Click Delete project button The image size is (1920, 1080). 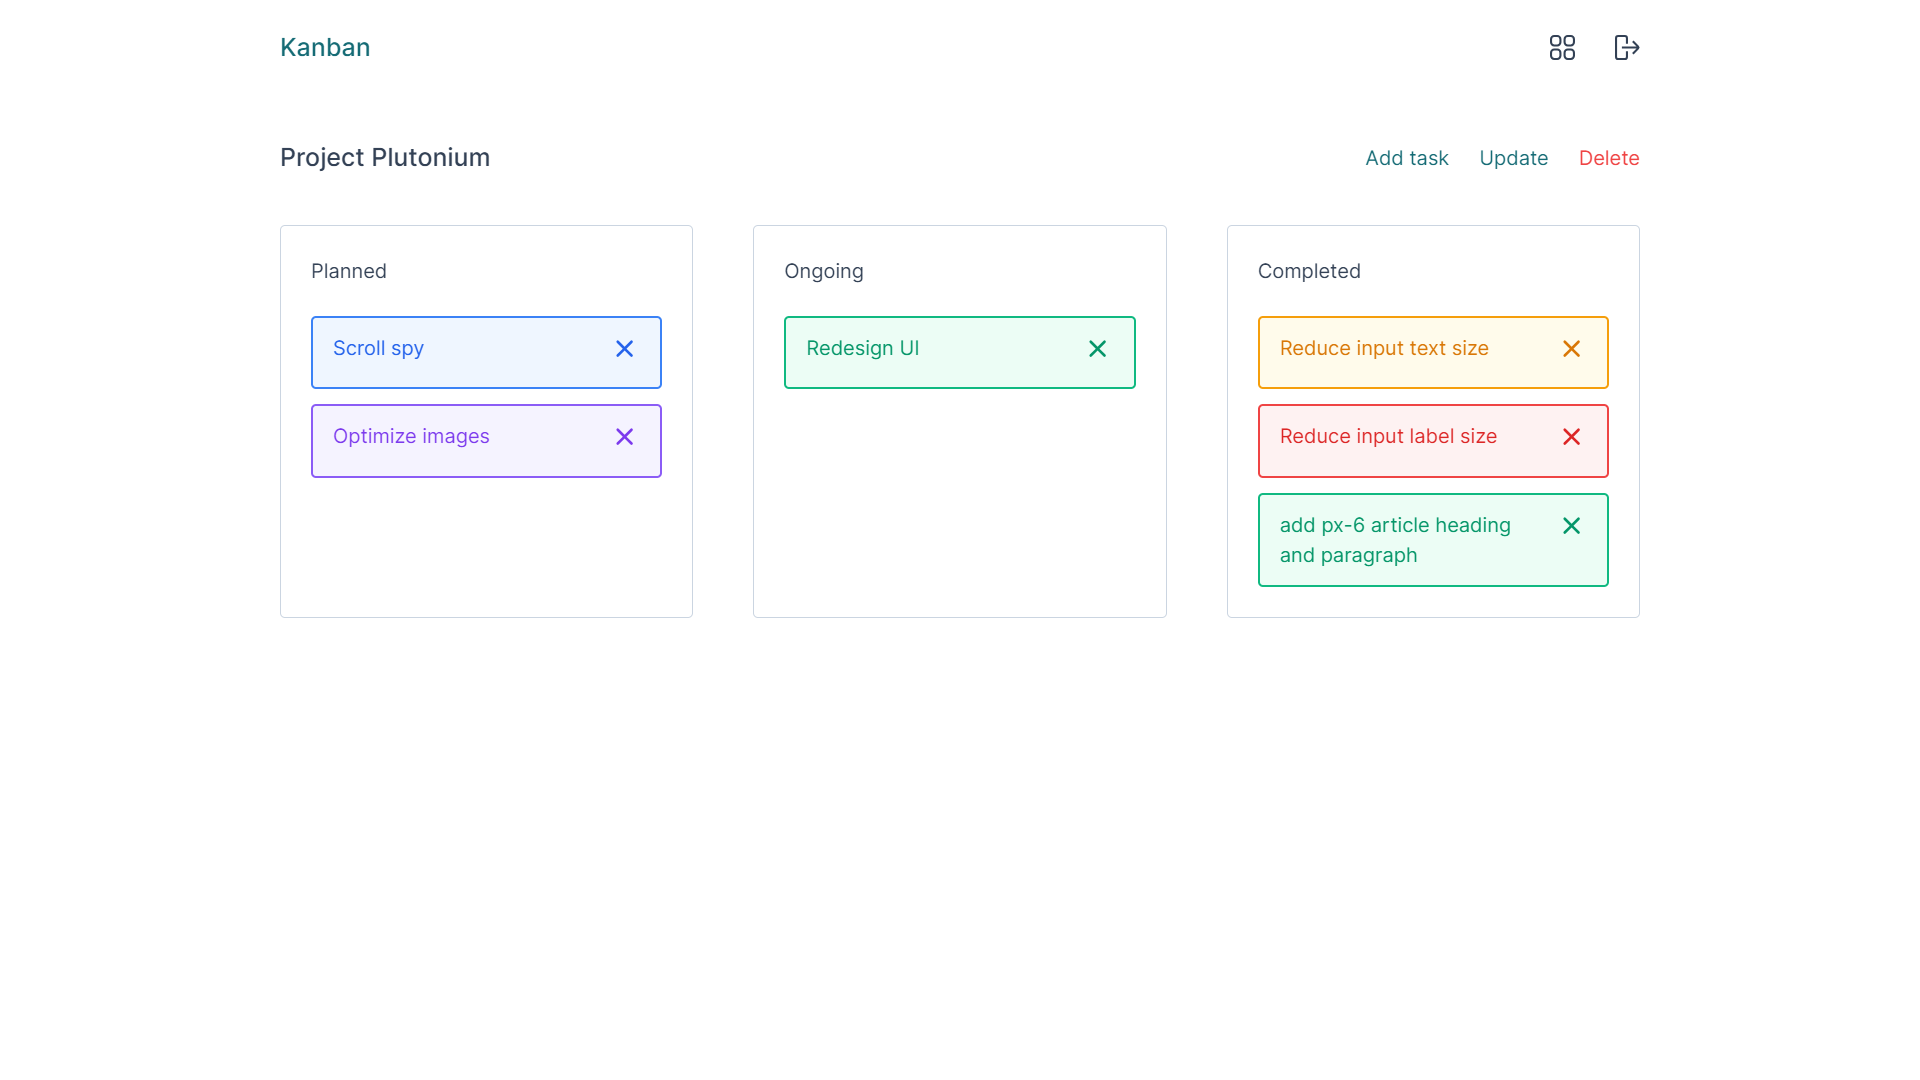(1608, 158)
